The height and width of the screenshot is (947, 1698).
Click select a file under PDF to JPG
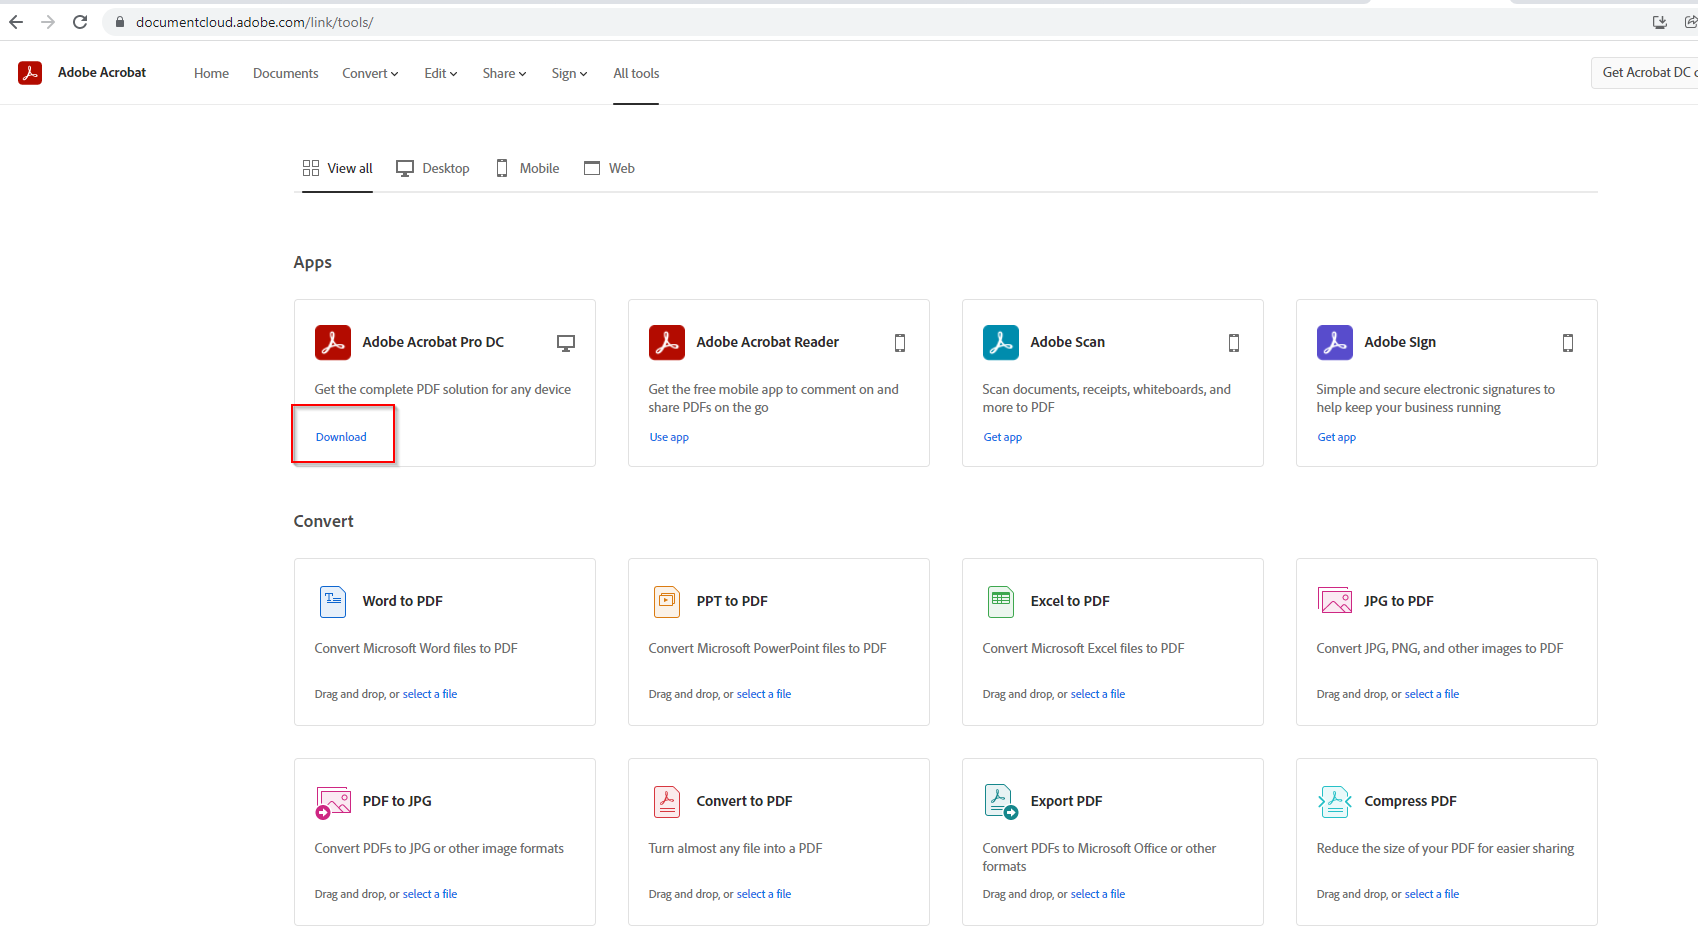point(430,894)
